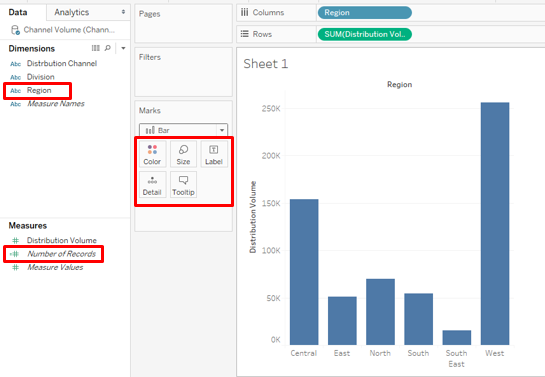Click the Dimensions view as grid icon
Viewport: 545px width, 377px height.
point(96,48)
